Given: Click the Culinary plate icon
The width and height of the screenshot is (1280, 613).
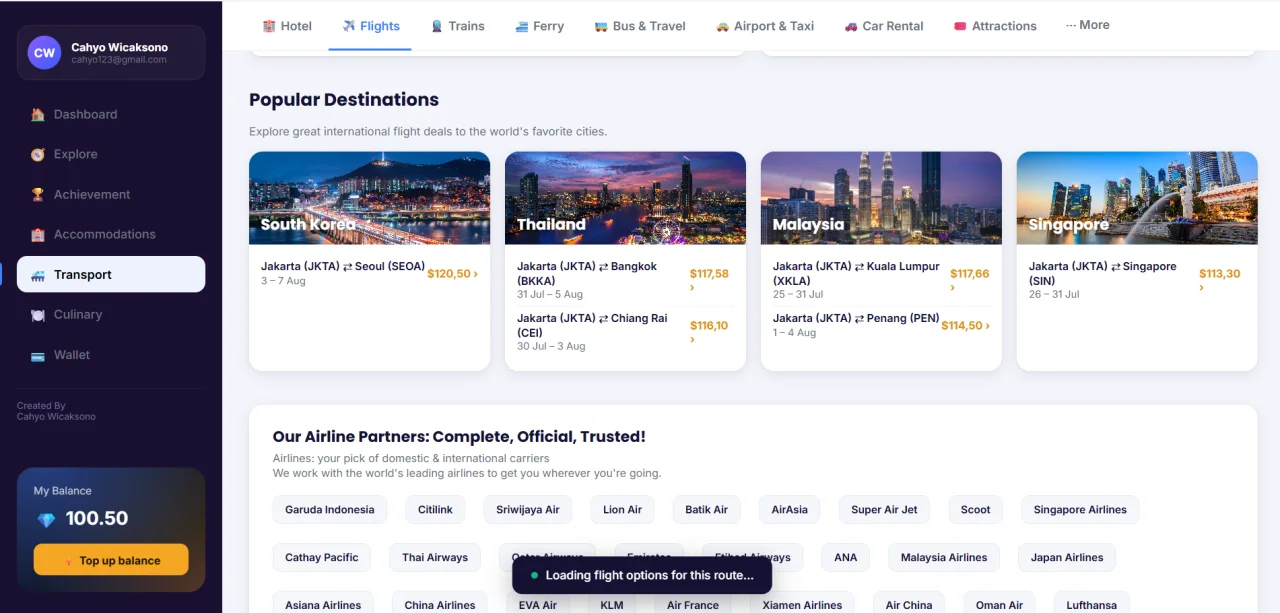Looking at the screenshot, I should tap(37, 314).
